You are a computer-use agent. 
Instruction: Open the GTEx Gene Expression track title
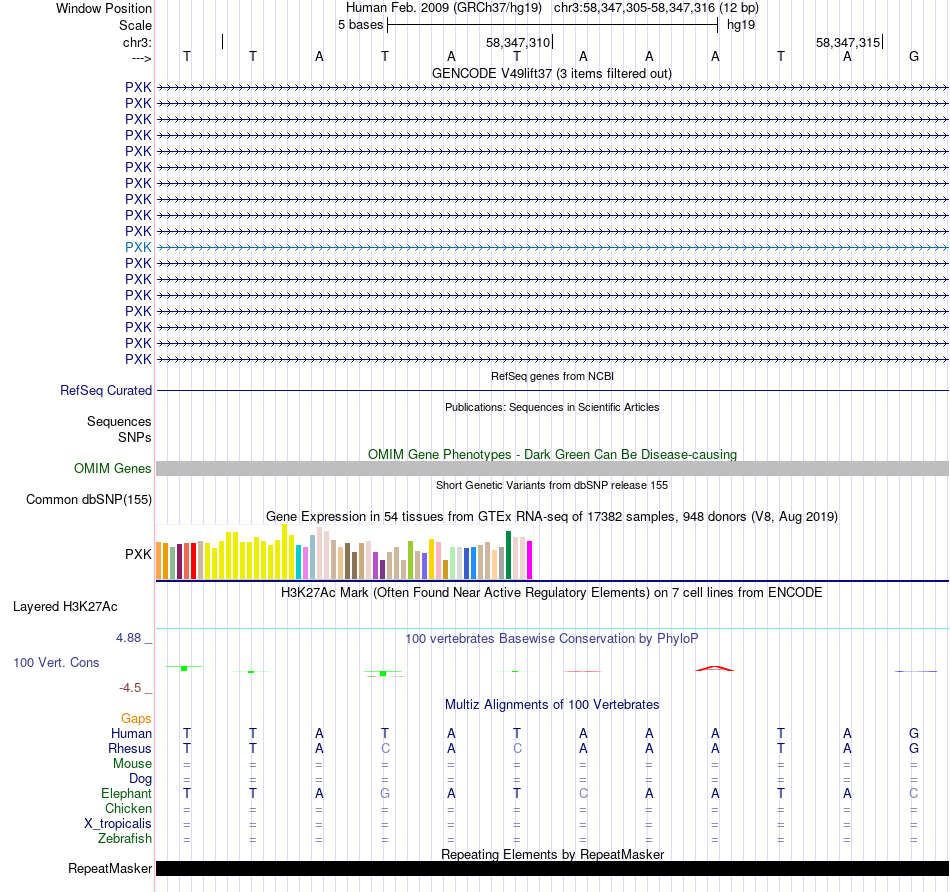pyautogui.click(x=552, y=516)
